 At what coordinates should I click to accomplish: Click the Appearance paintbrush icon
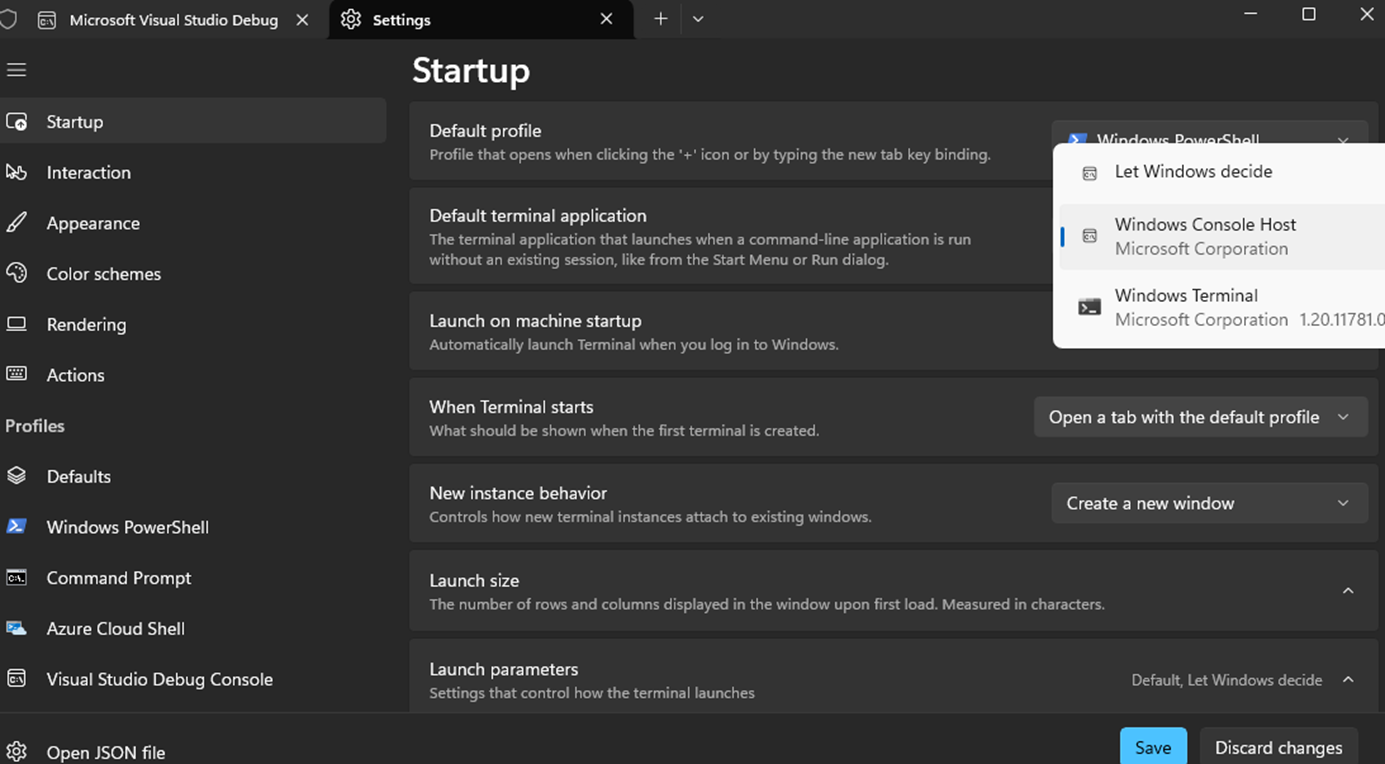click(x=16, y=223)
